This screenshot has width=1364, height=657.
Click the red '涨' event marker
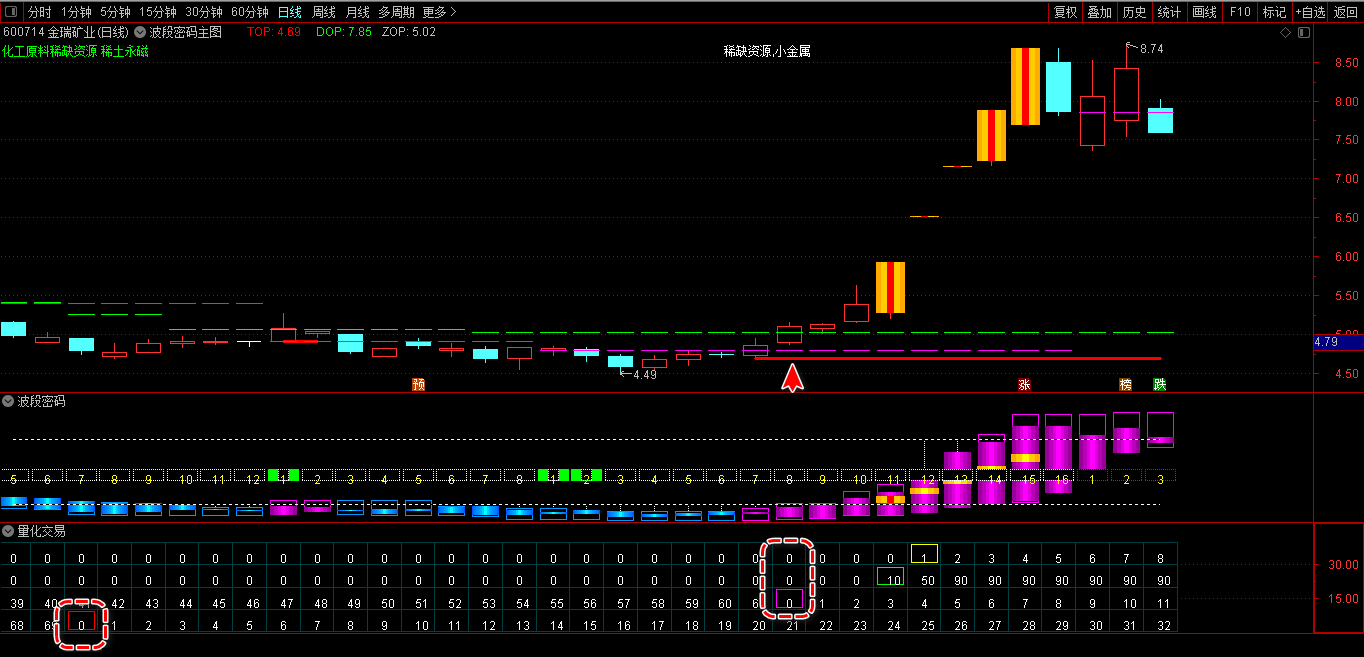(x=1024, y=384)
